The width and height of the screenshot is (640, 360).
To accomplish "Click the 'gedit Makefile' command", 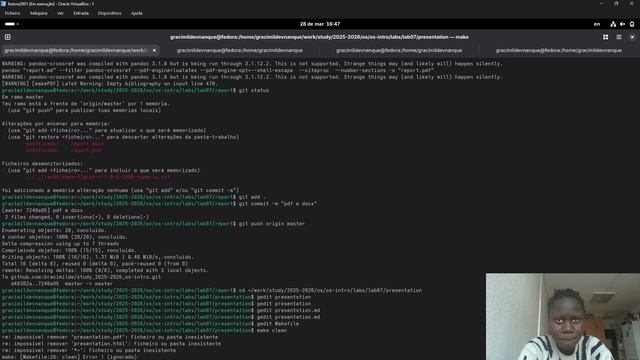I will point(278,324).
